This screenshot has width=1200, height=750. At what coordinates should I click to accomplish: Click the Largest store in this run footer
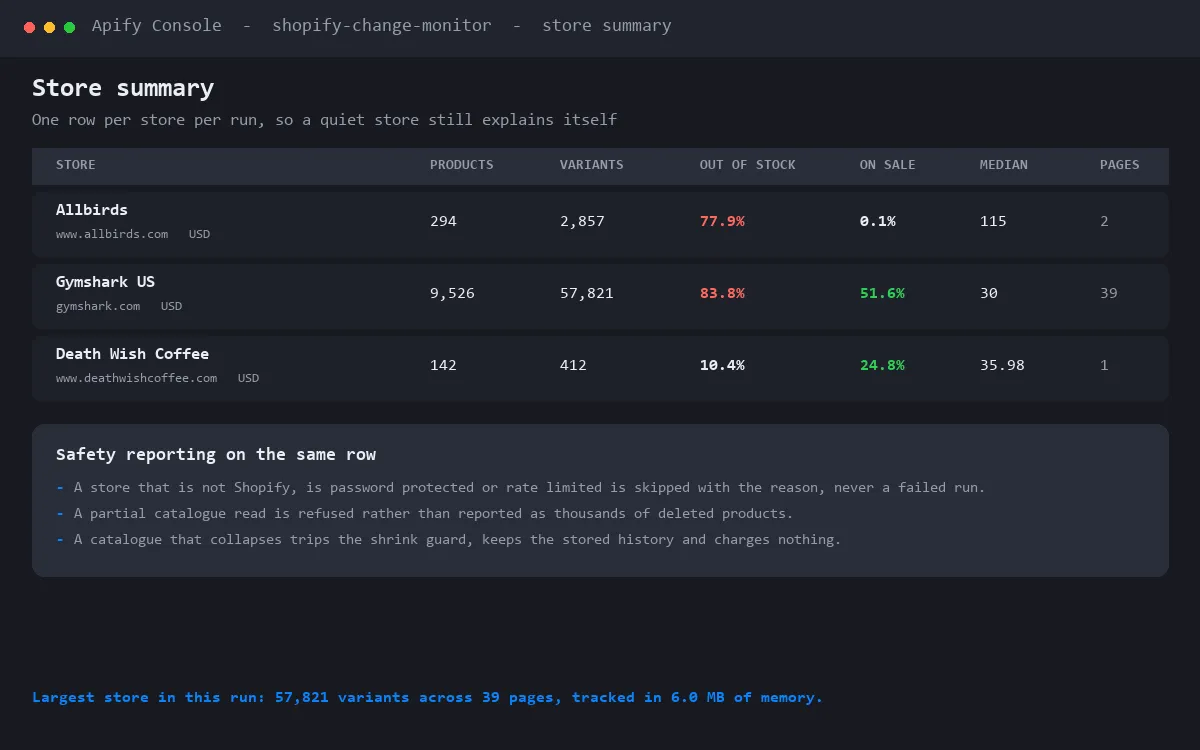click(x=427, y=697)
